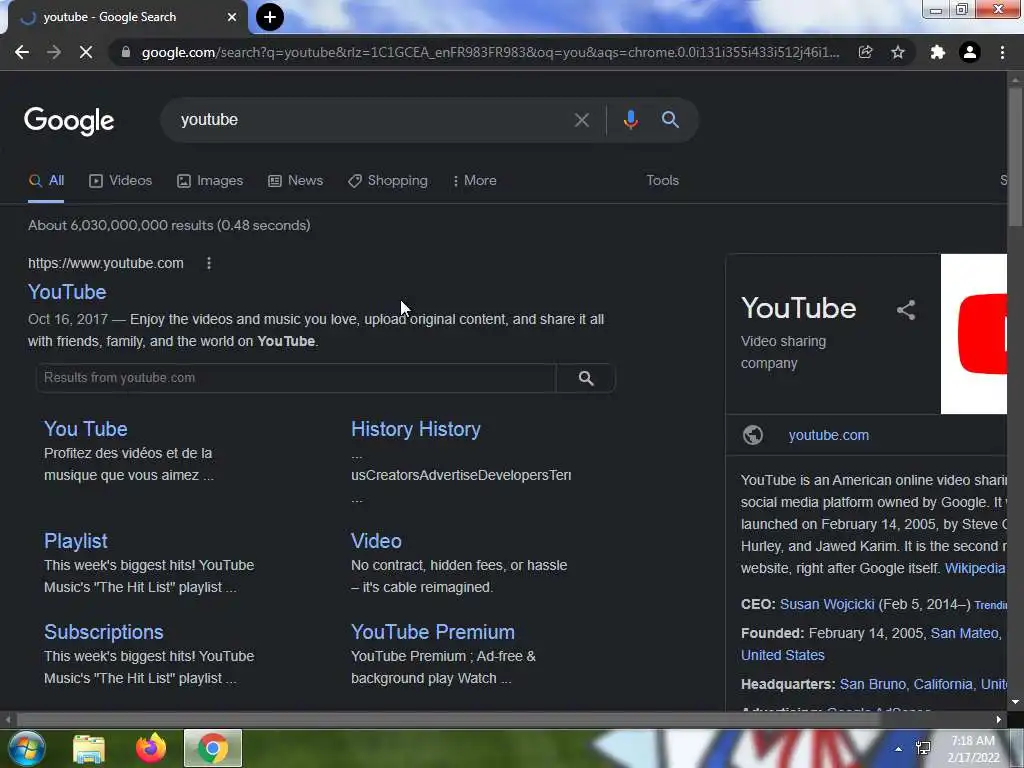Start voice search with the microphone icon
Image resolution: width=1024 pixels, height=768 pixels.
630,120
